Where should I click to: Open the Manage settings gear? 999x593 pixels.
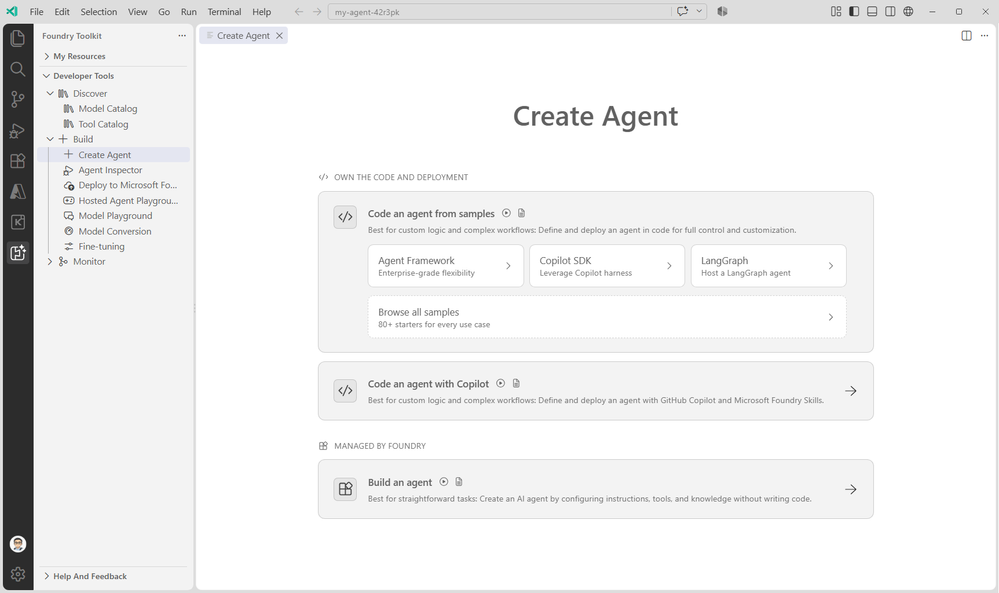pyautogui.click(x=18, y=574)
